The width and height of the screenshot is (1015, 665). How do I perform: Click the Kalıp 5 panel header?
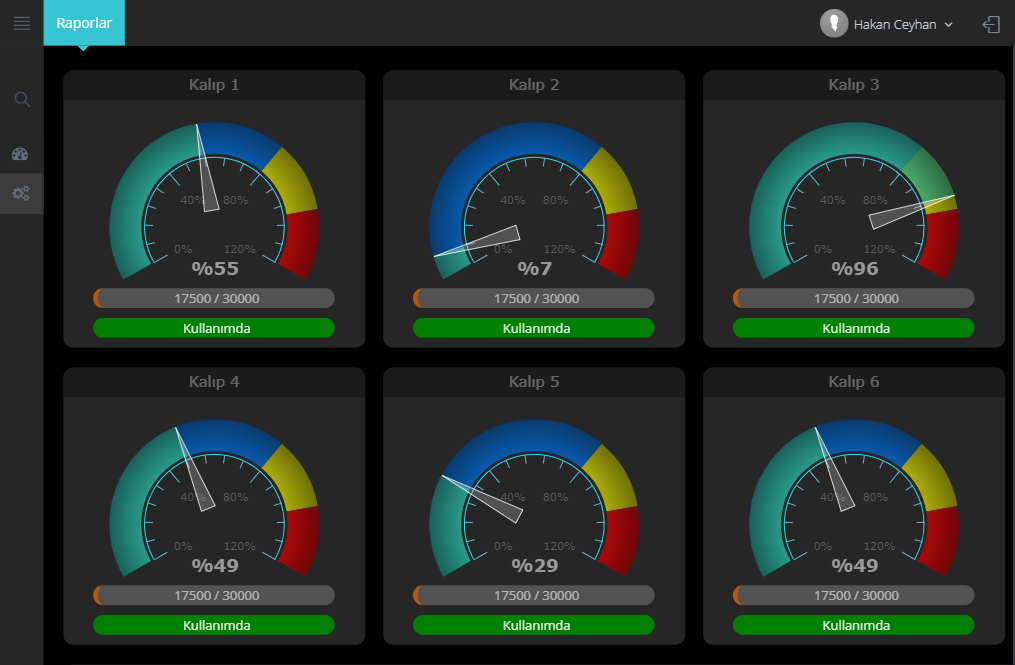(534, 382)
